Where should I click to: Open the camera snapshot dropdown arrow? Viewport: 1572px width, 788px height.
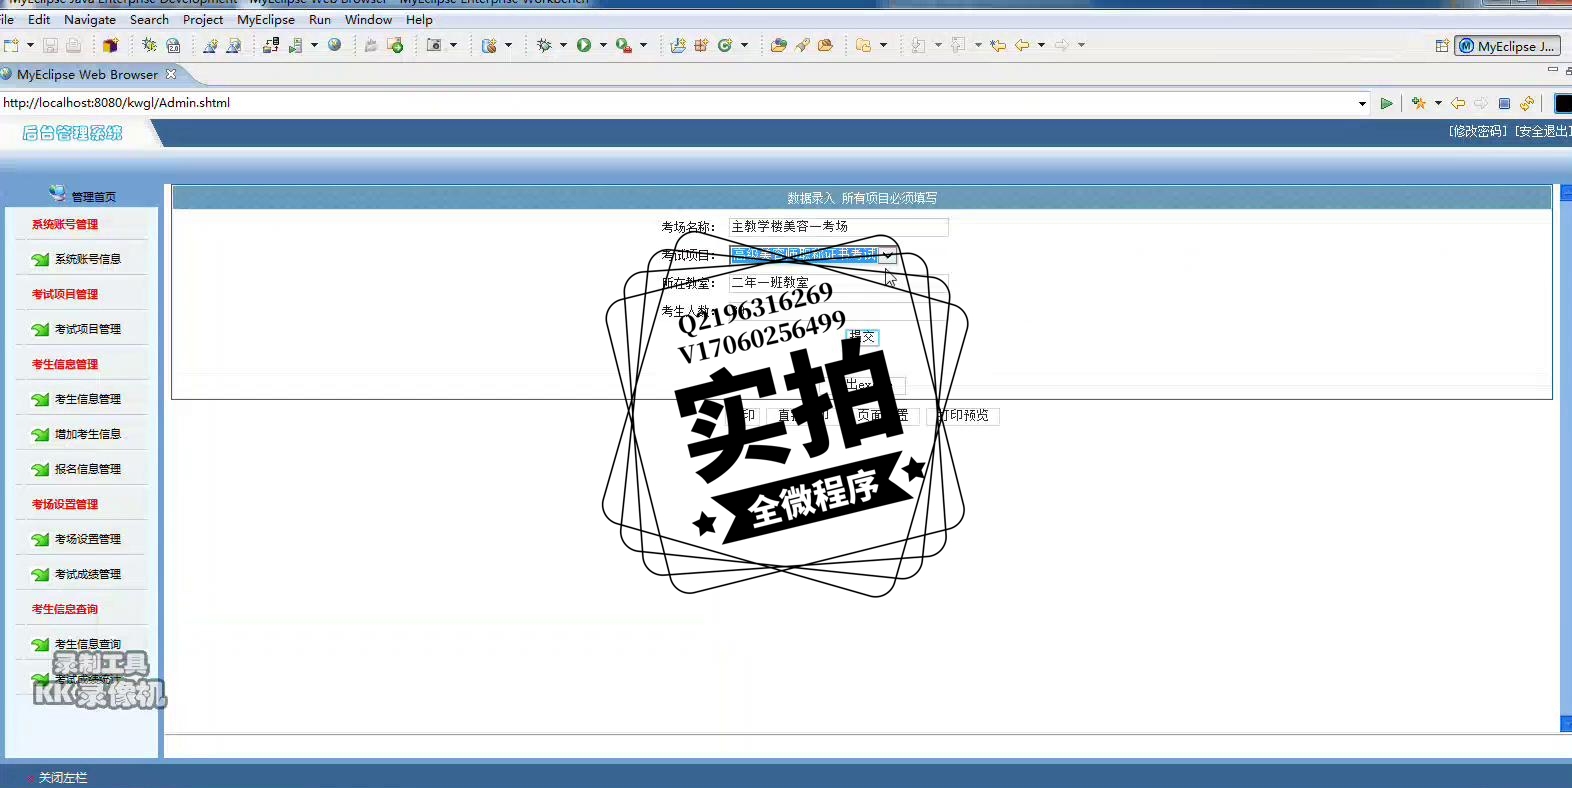pyautogui.click(x=453, y=45)
